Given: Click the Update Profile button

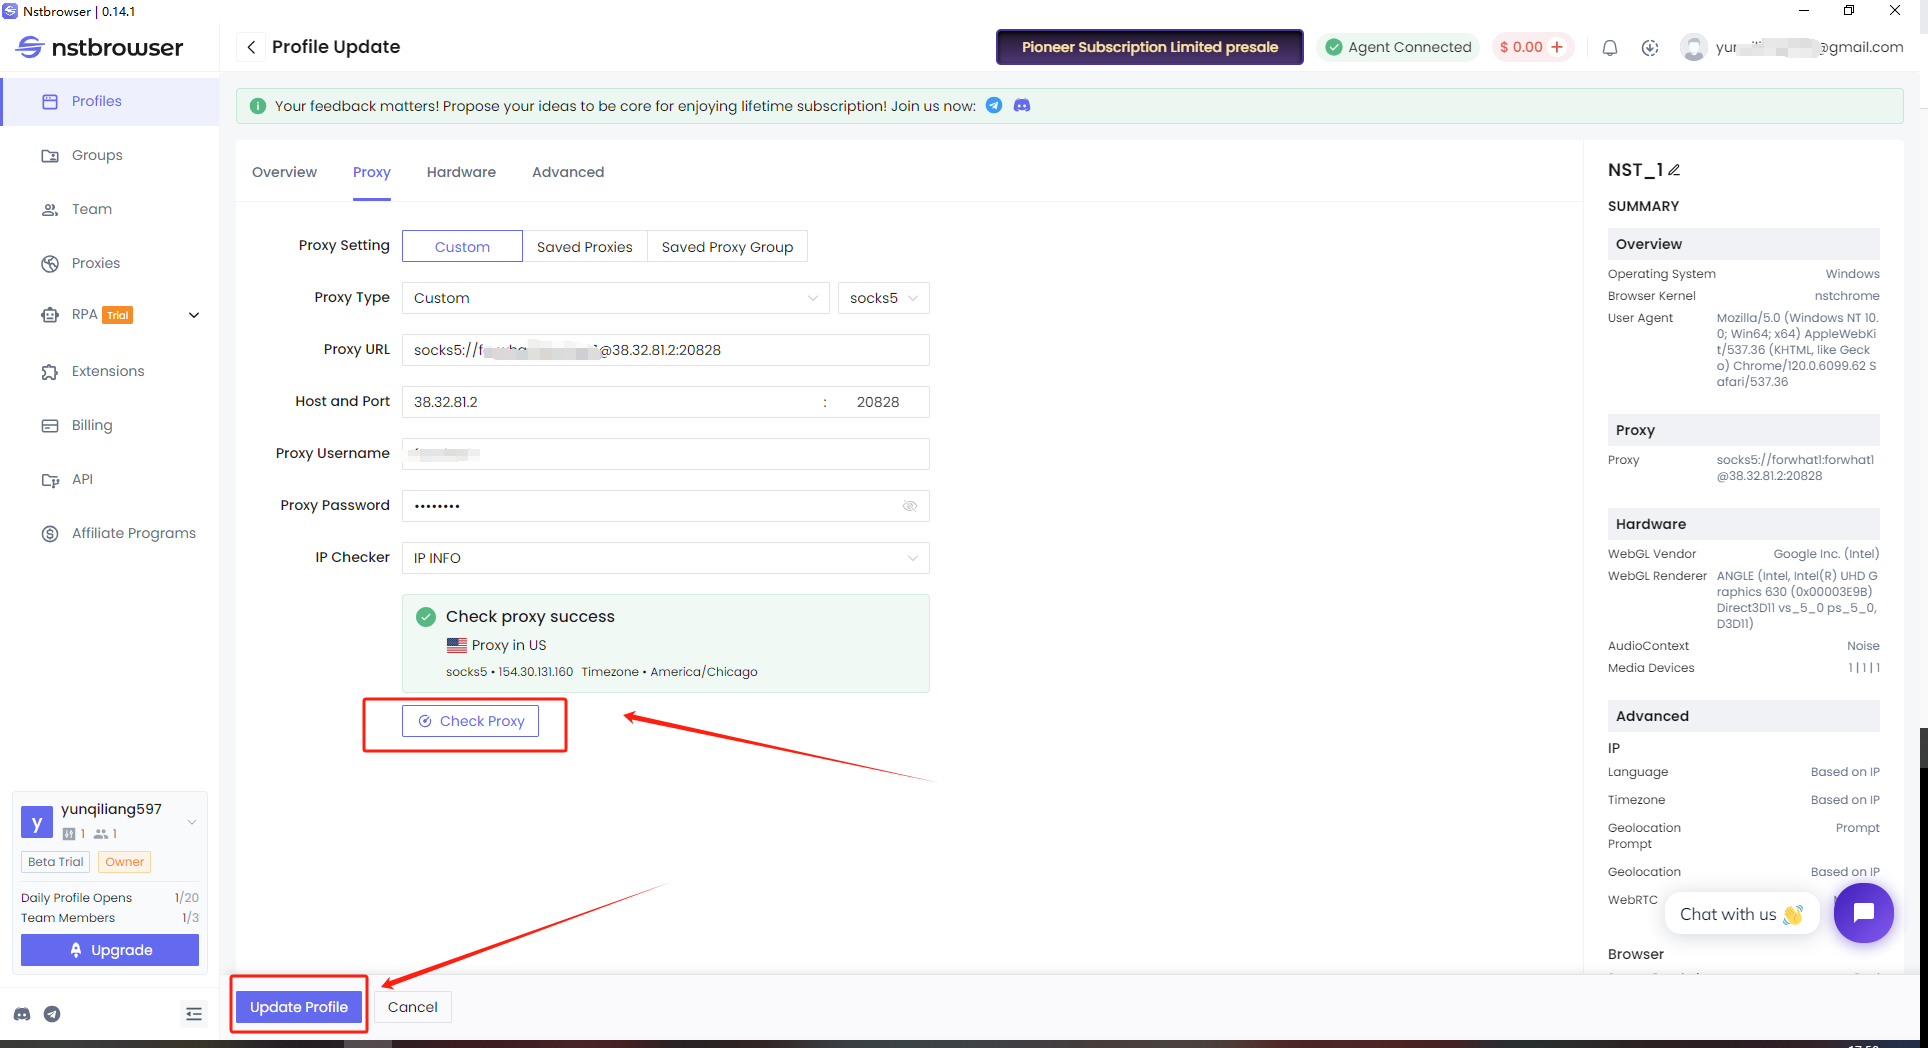Looking at the screenshot, I should pyautogui.click(x=298, y=1007).
